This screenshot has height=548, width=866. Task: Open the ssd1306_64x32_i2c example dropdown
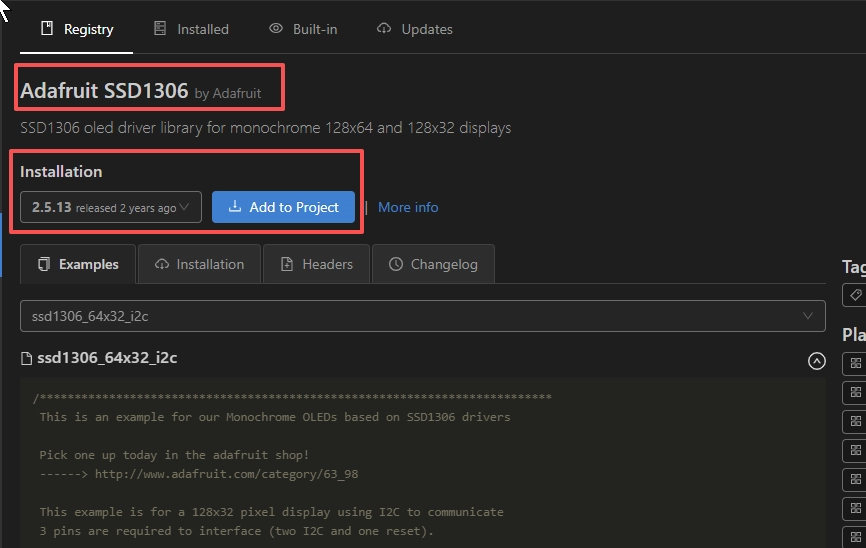pos(423,316)
